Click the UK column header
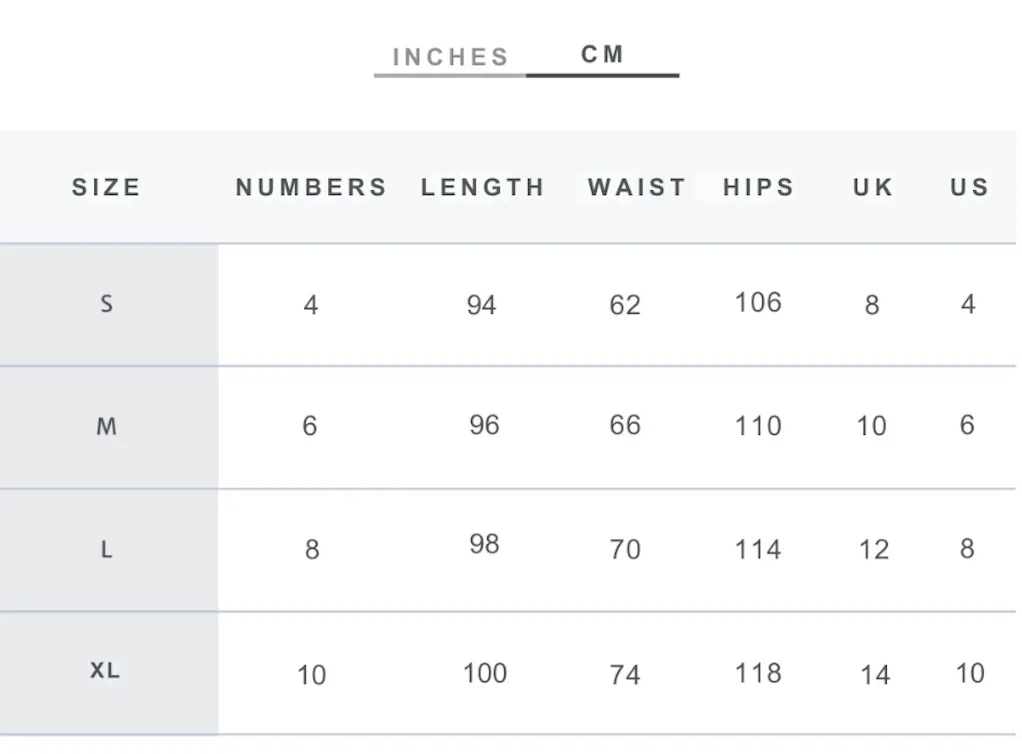Screen dimensions: 1022x754 (x=873, y=188)
